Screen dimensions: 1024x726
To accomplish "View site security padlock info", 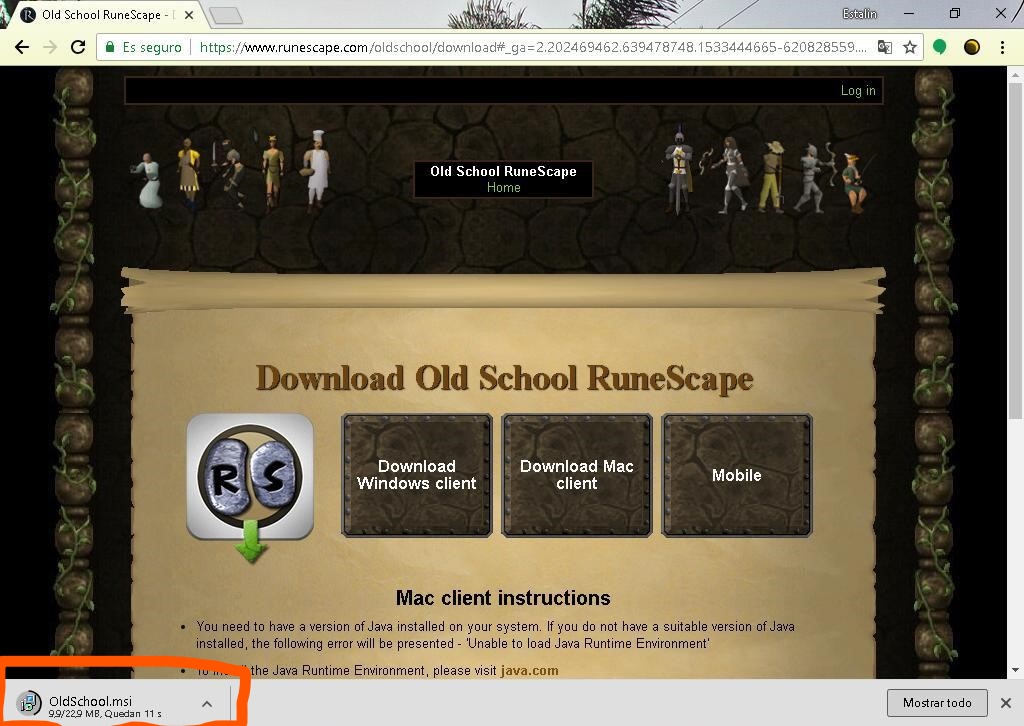I will (110, 47).
